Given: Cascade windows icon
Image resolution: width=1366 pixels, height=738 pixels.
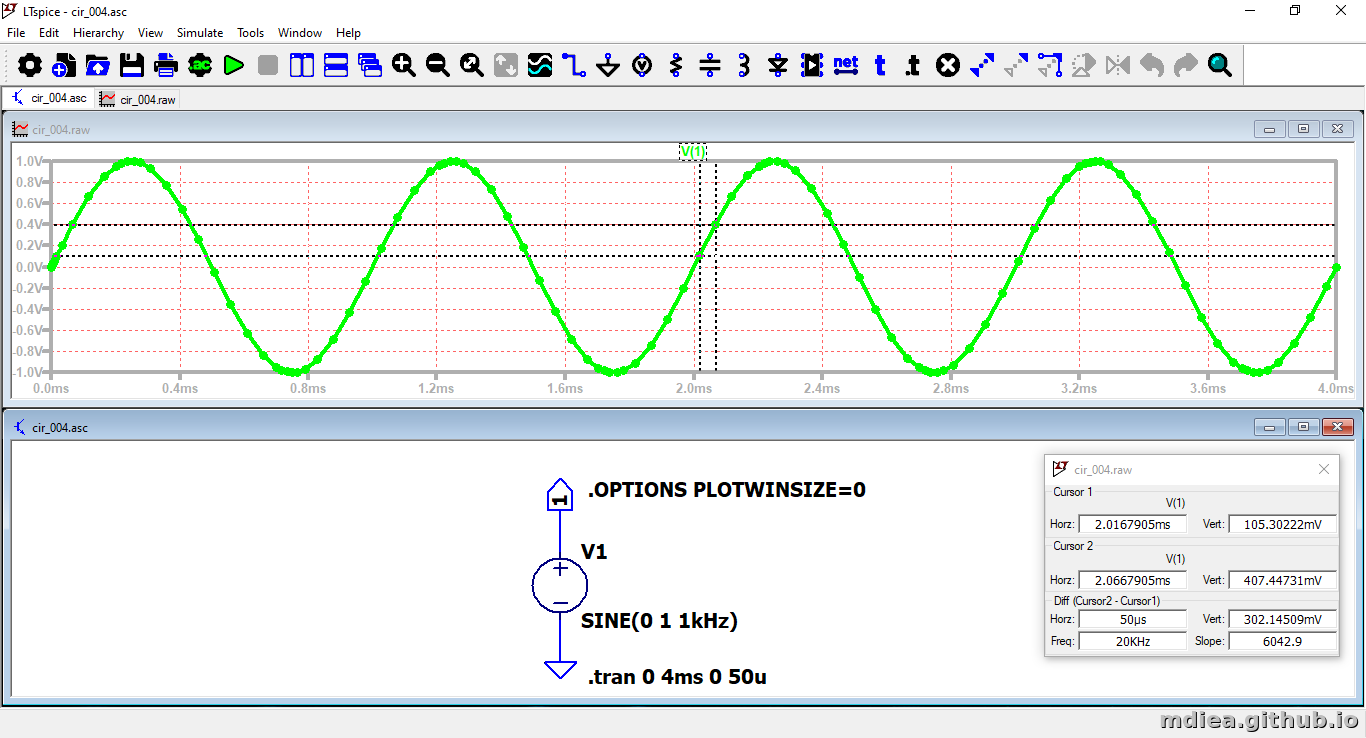Looking at the screenshot, I should click(370, 66).
